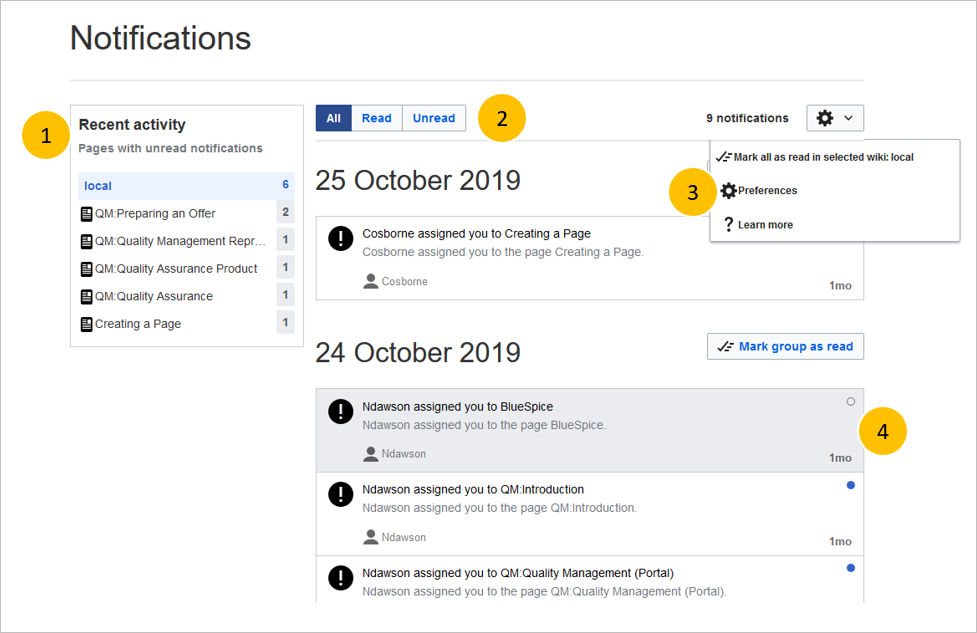
Task: Click page icon next to Creating a Page
Action: [x=87, y=324]
